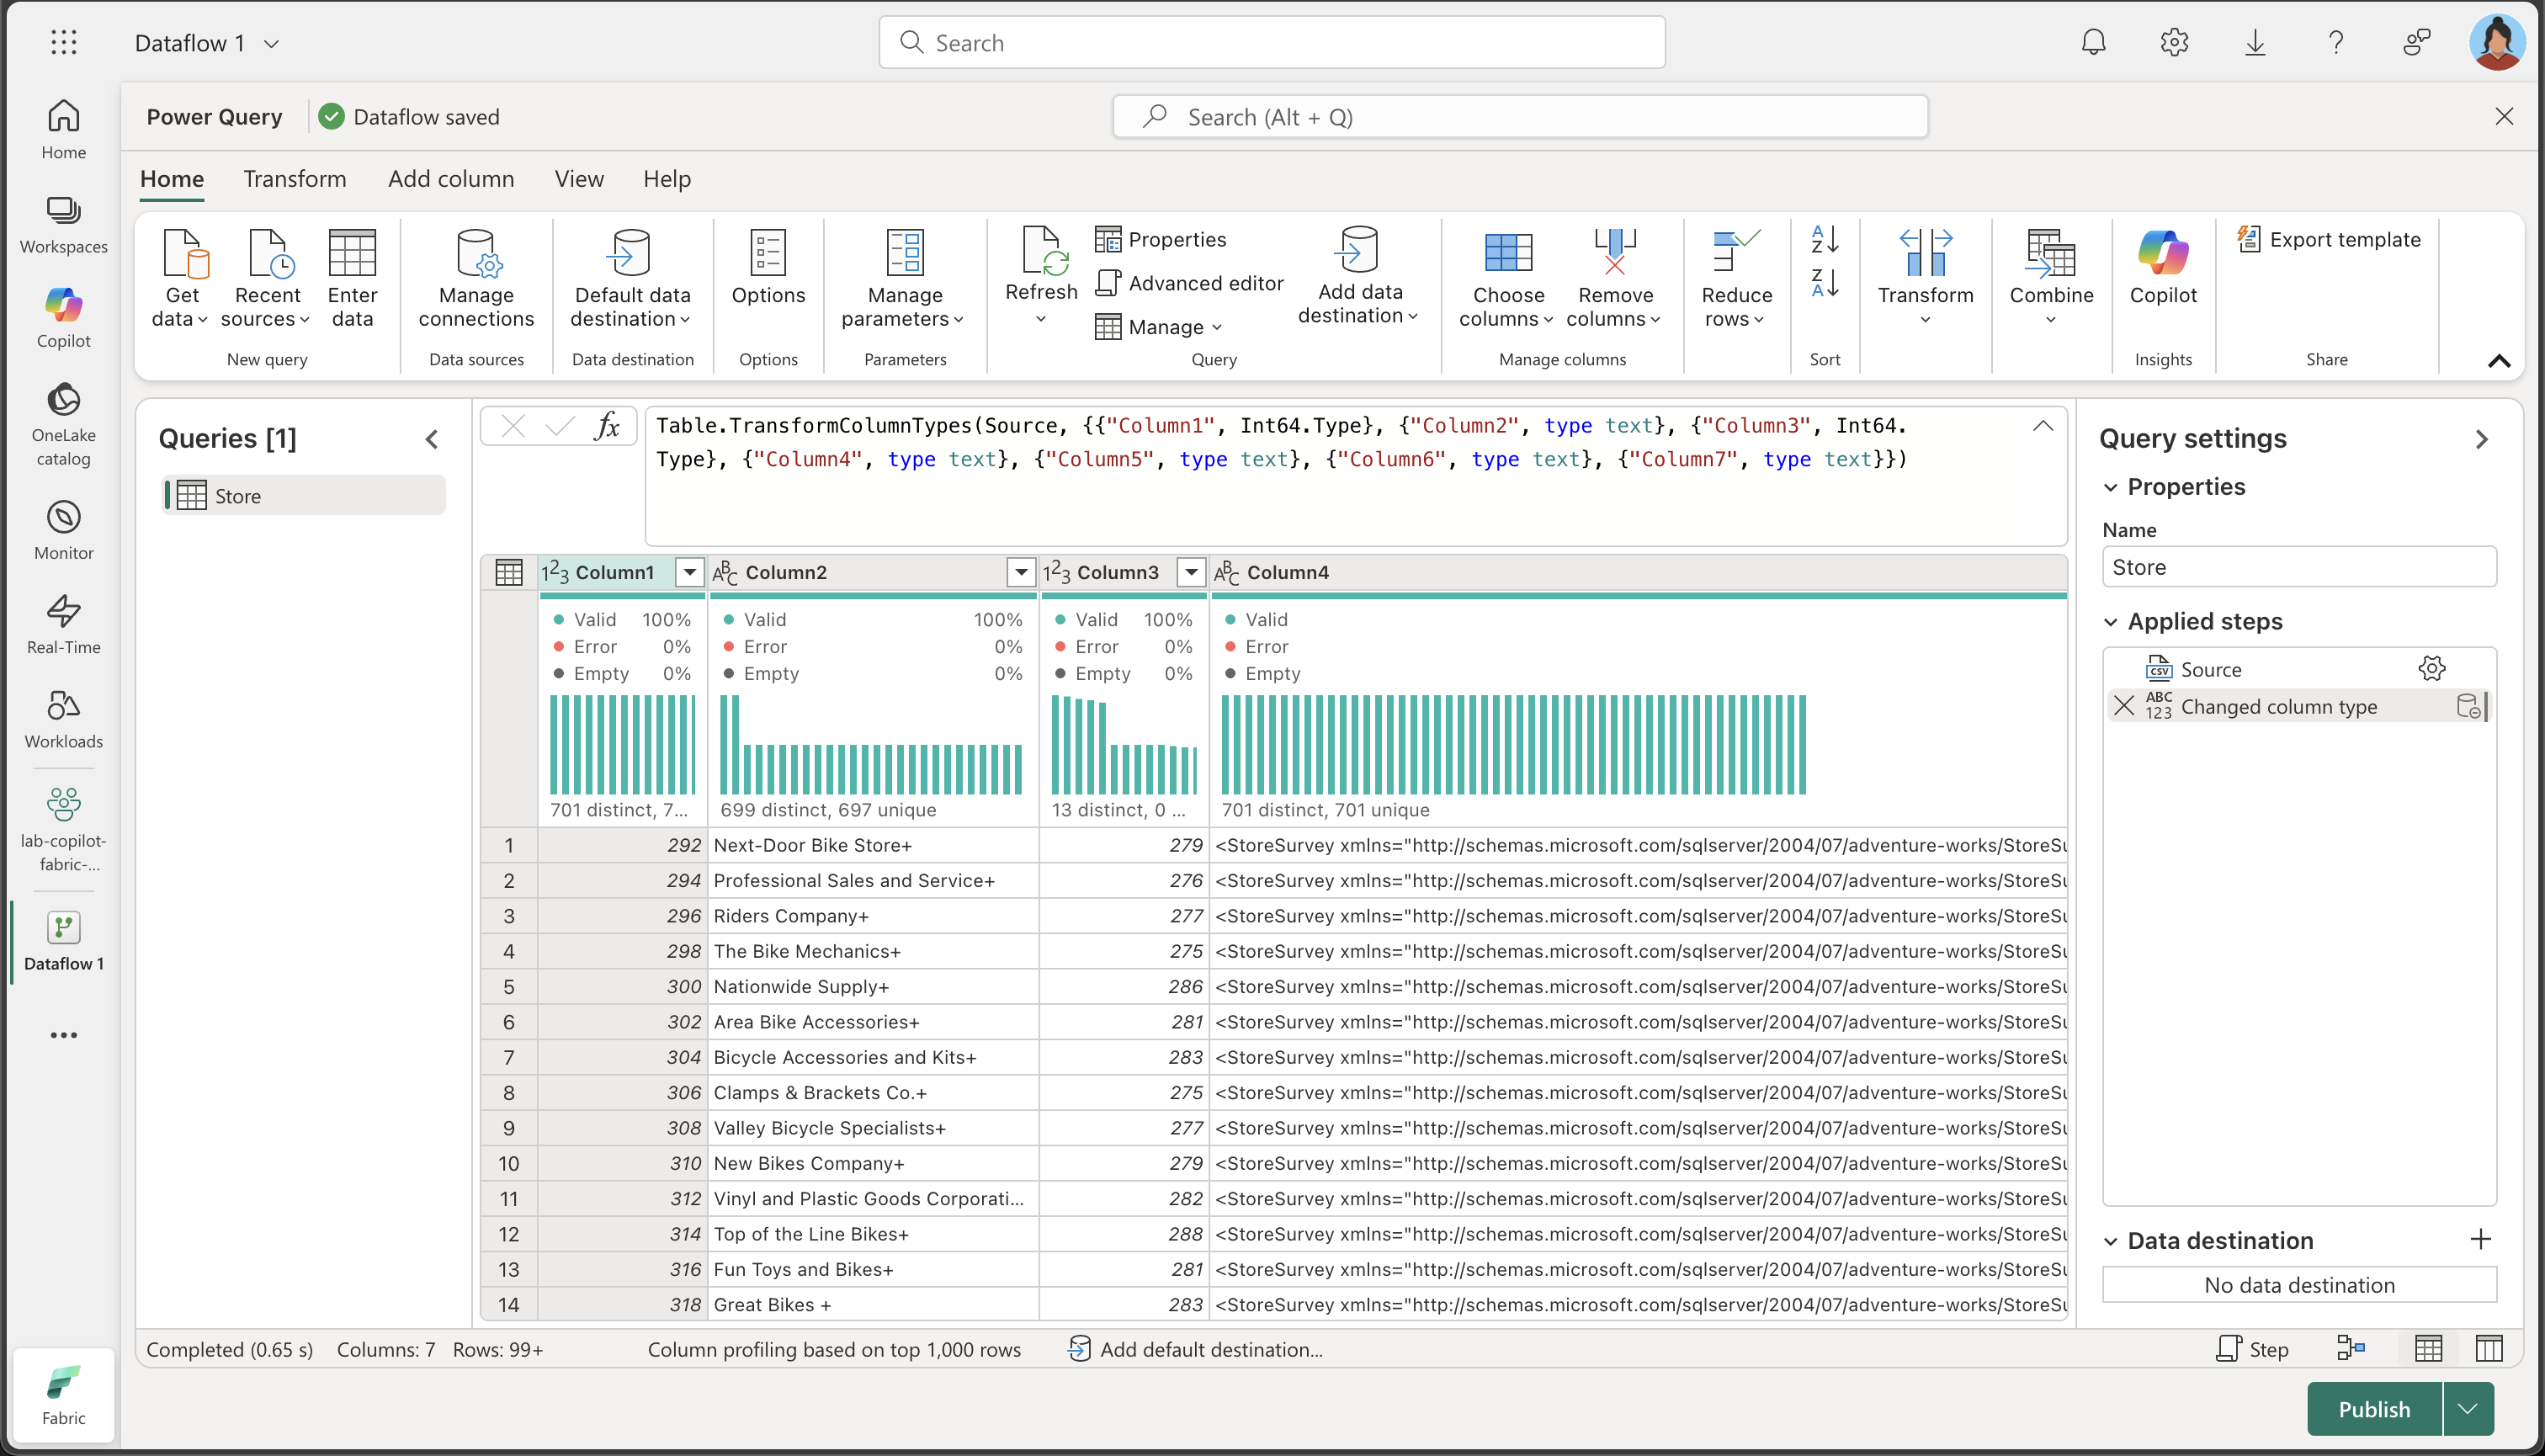Open the feedback icon in header
Viewport: 2545px width, 1456px height.
(x=2417, y=42)
